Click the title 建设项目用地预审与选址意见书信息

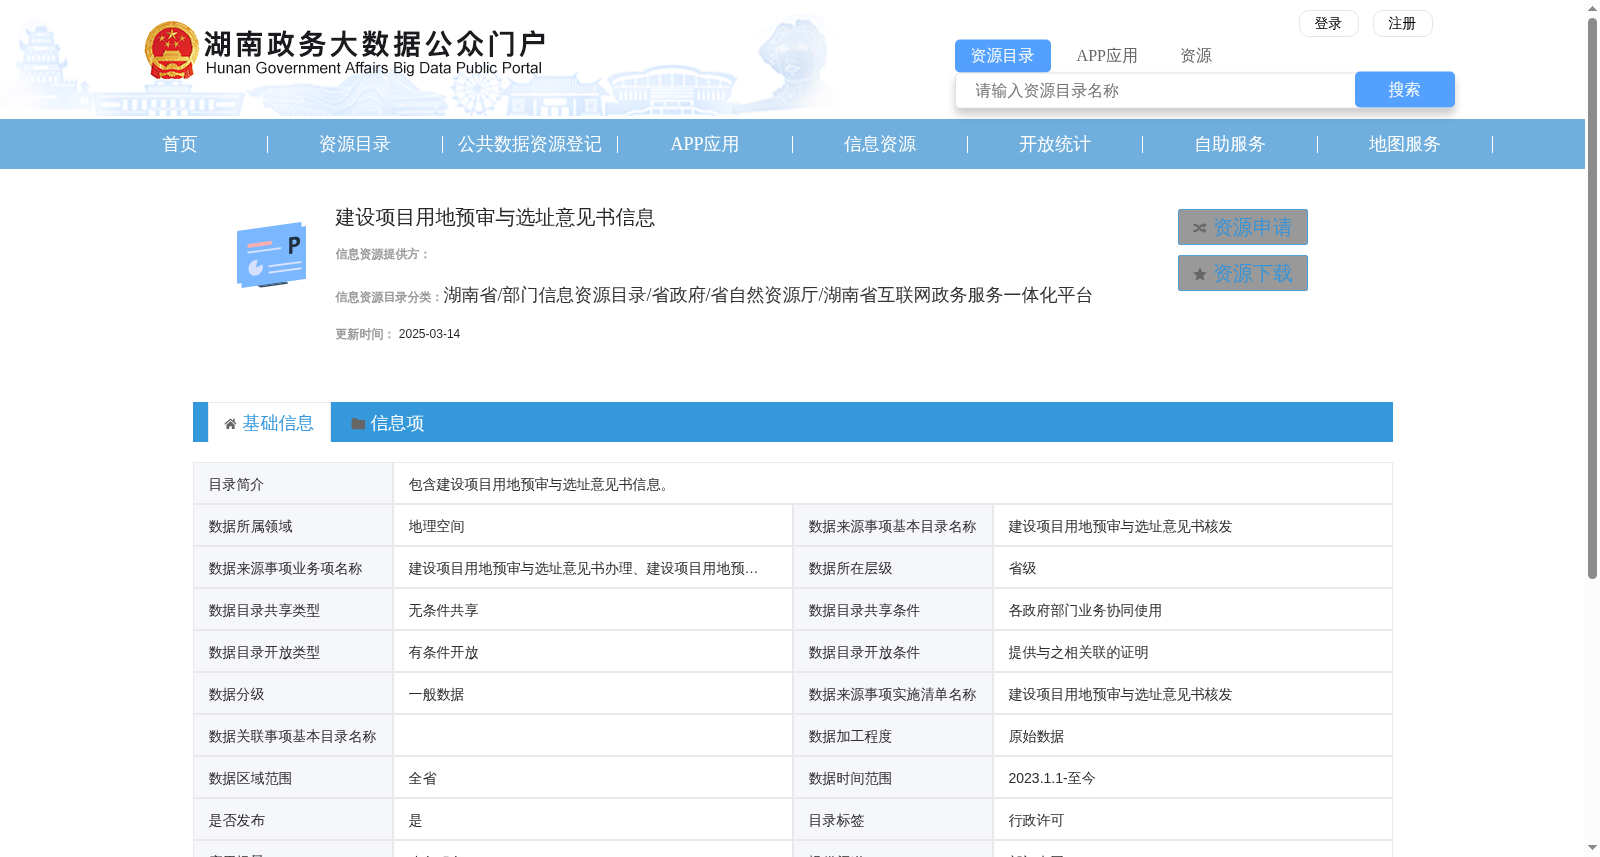point(495,217)
